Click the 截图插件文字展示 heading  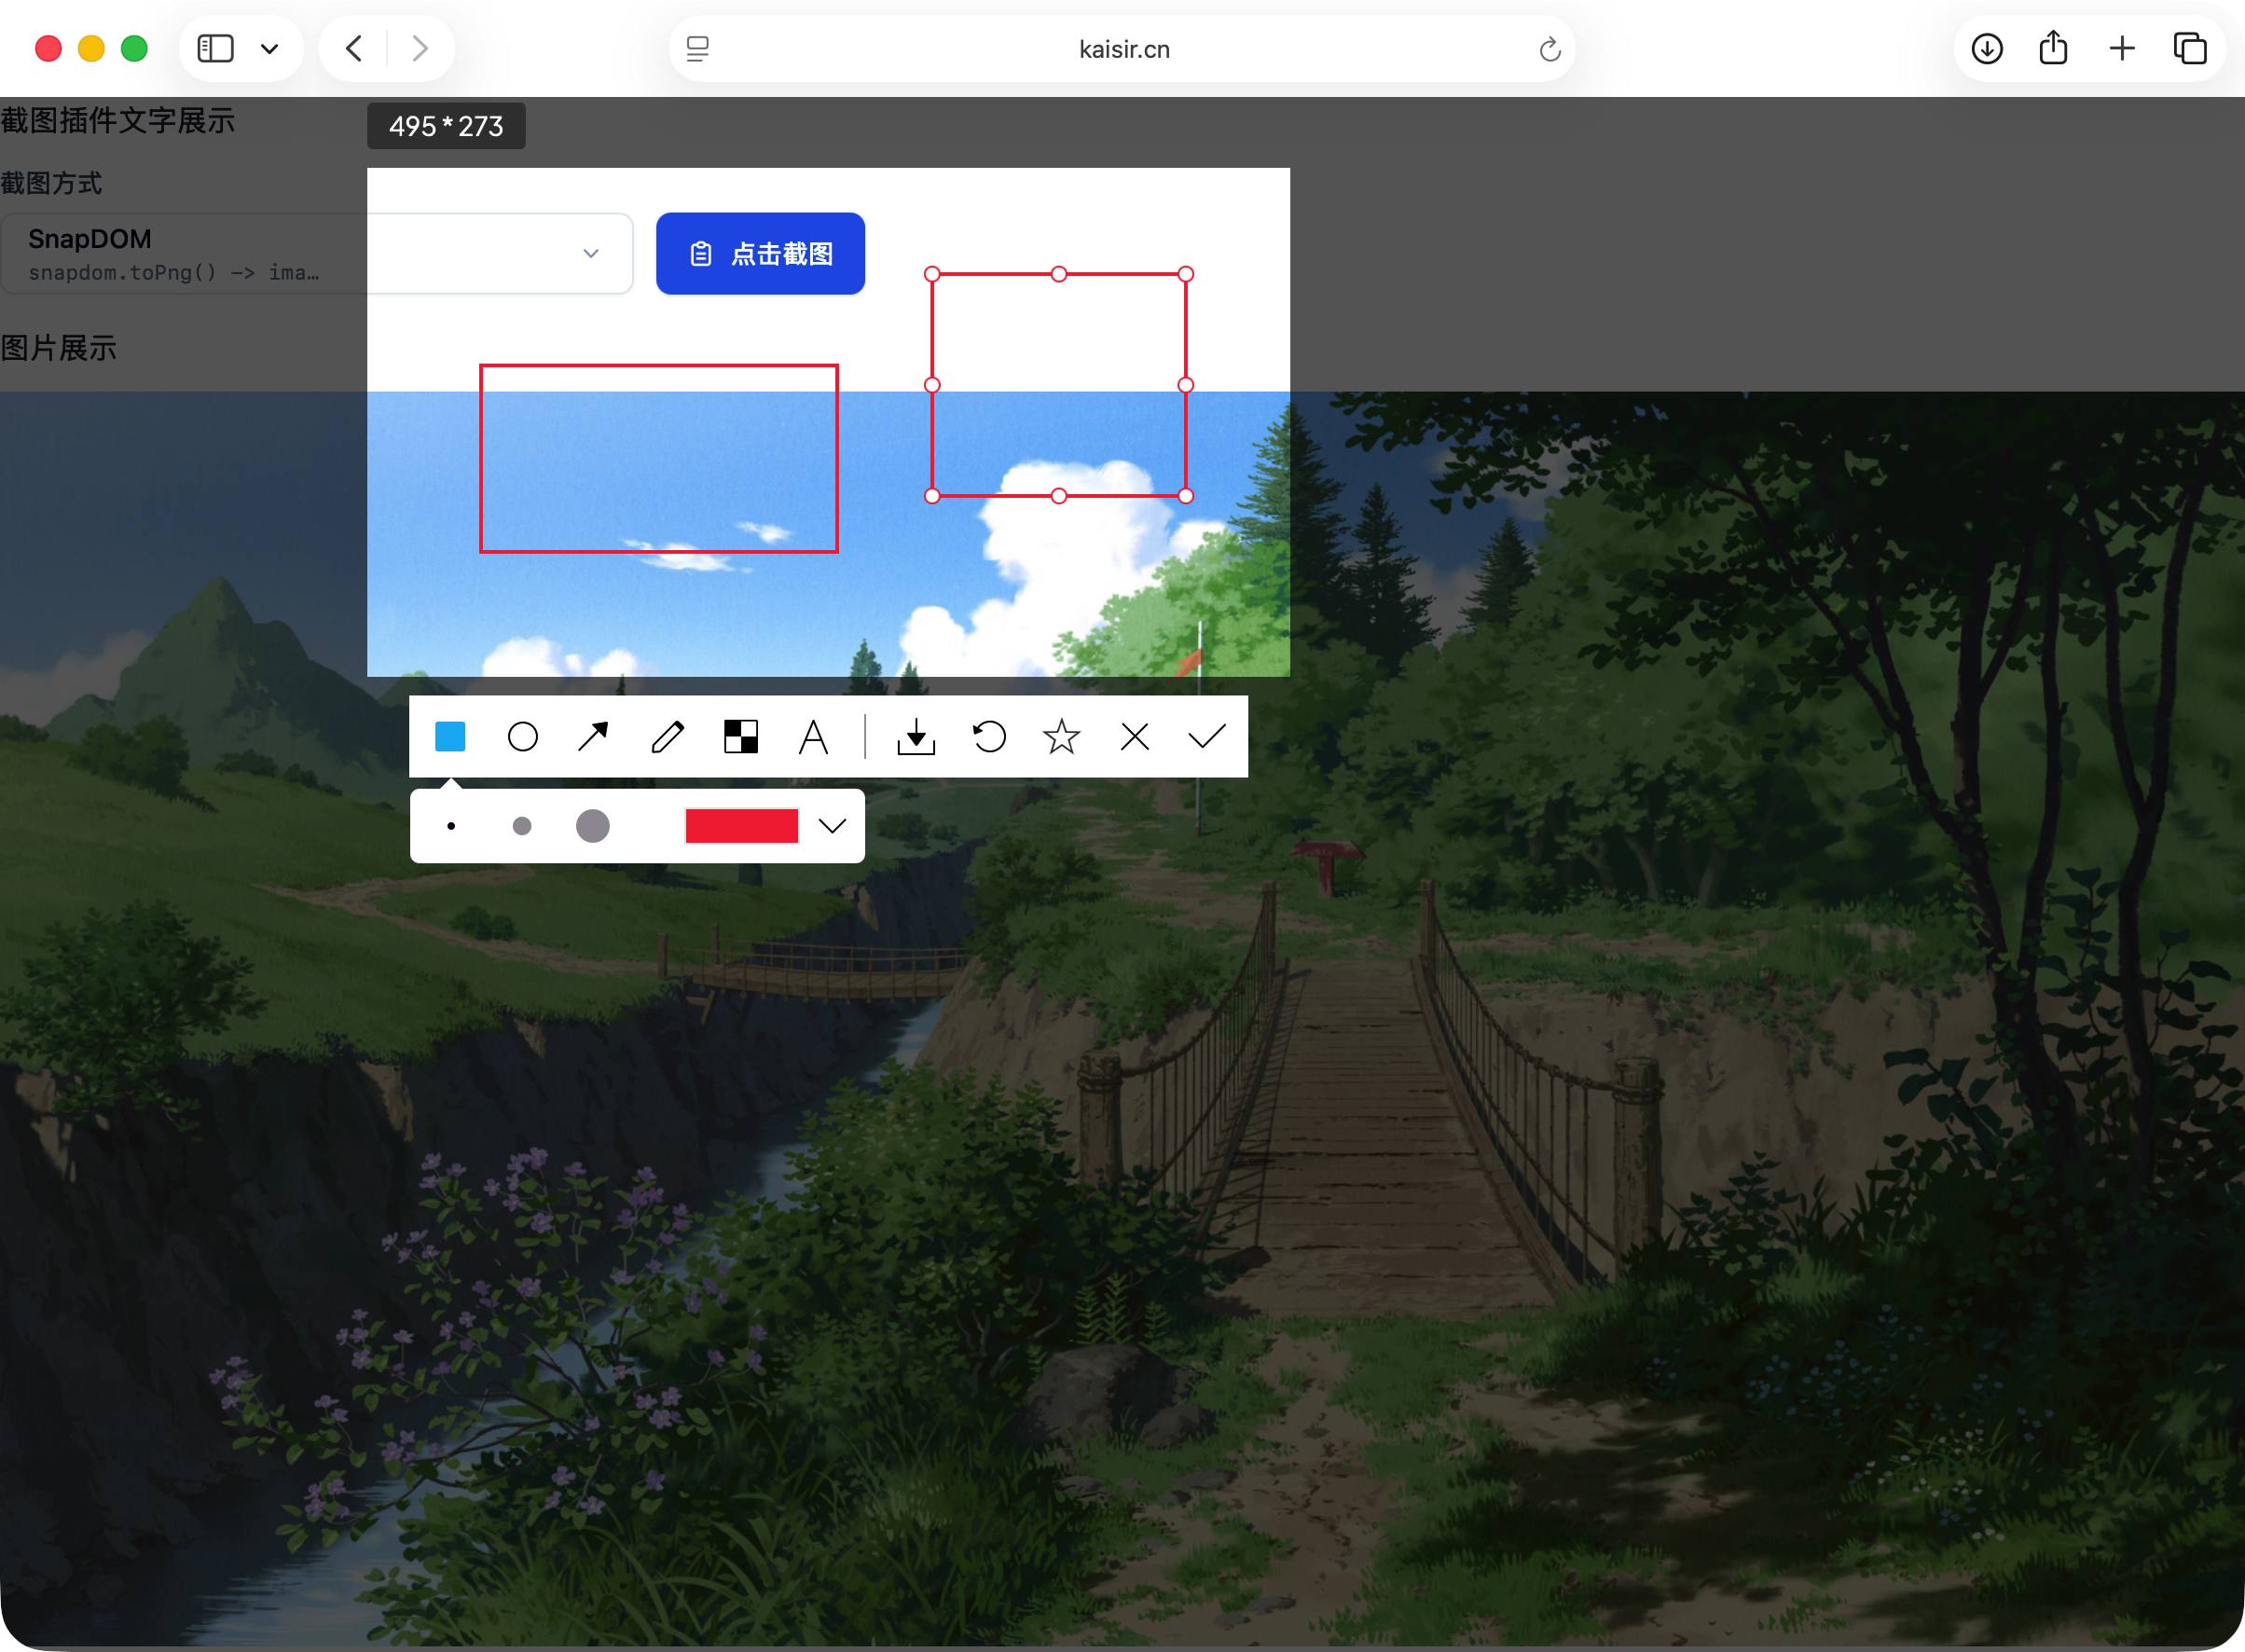click(118, 121)
